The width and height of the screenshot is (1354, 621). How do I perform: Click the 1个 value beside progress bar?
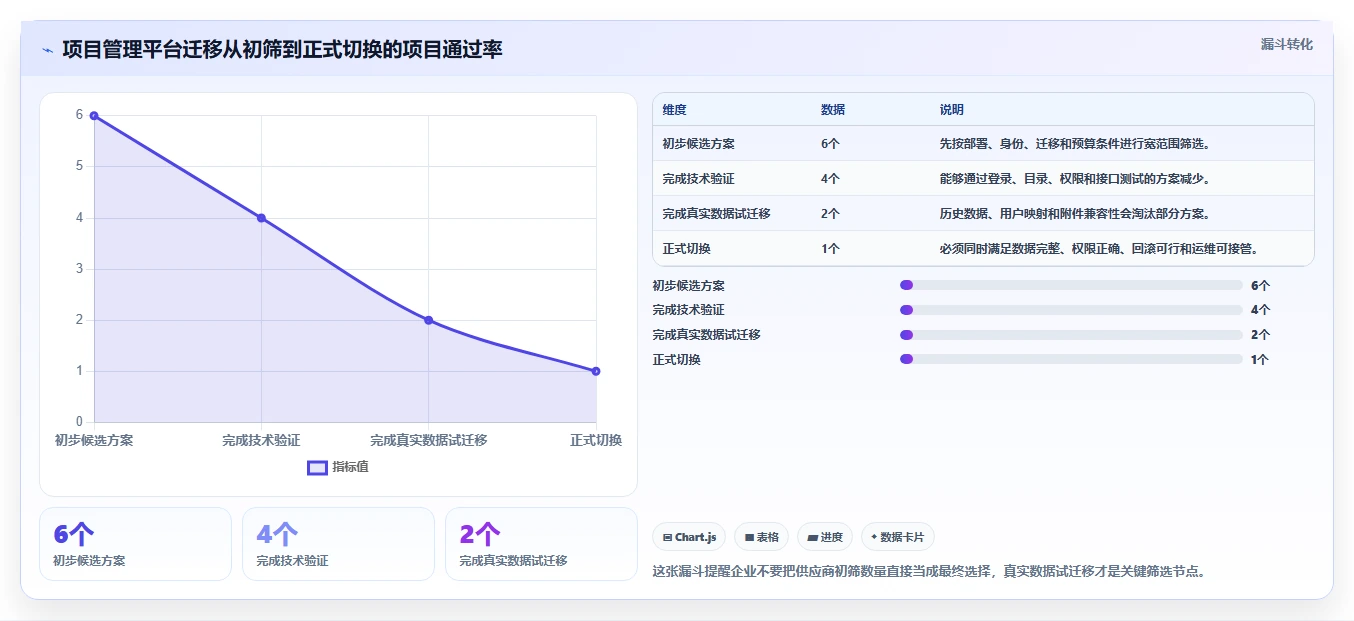click(x=1260, y=359)
